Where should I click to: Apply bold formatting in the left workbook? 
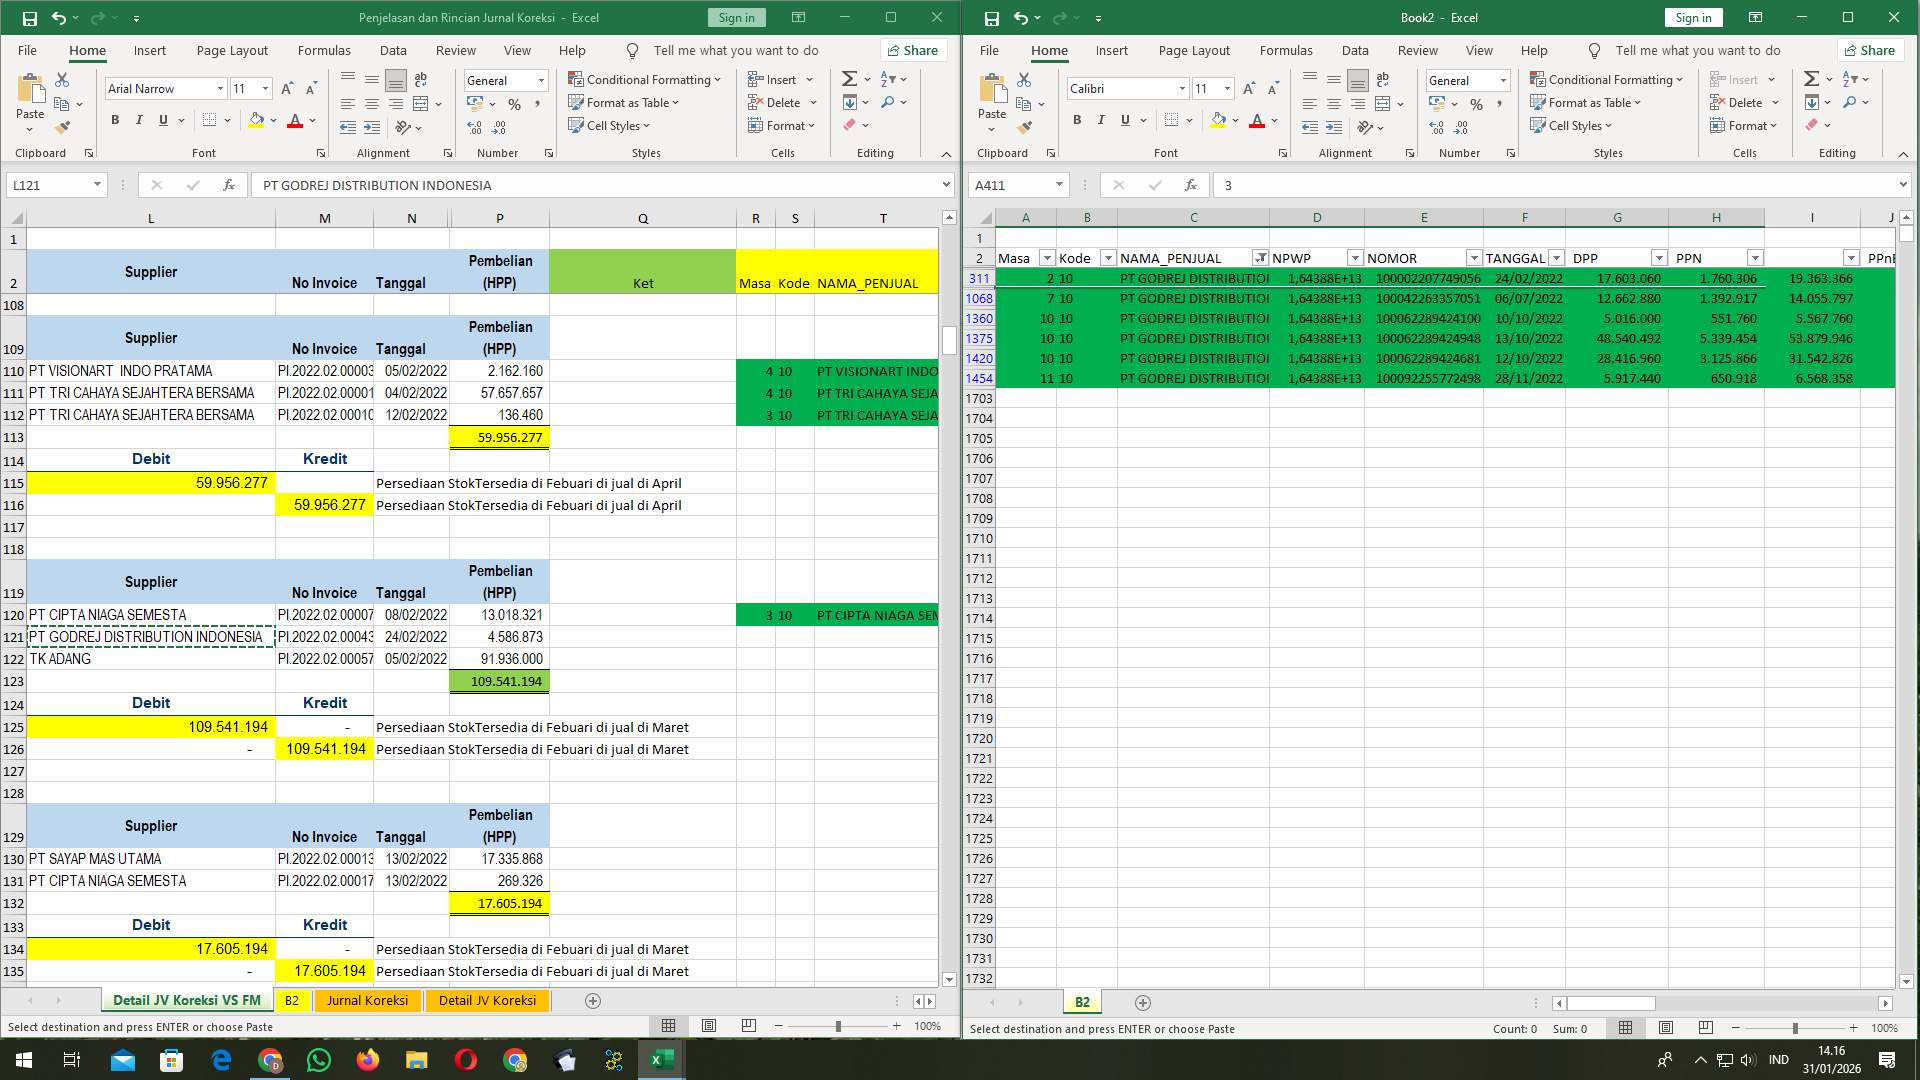113,120
